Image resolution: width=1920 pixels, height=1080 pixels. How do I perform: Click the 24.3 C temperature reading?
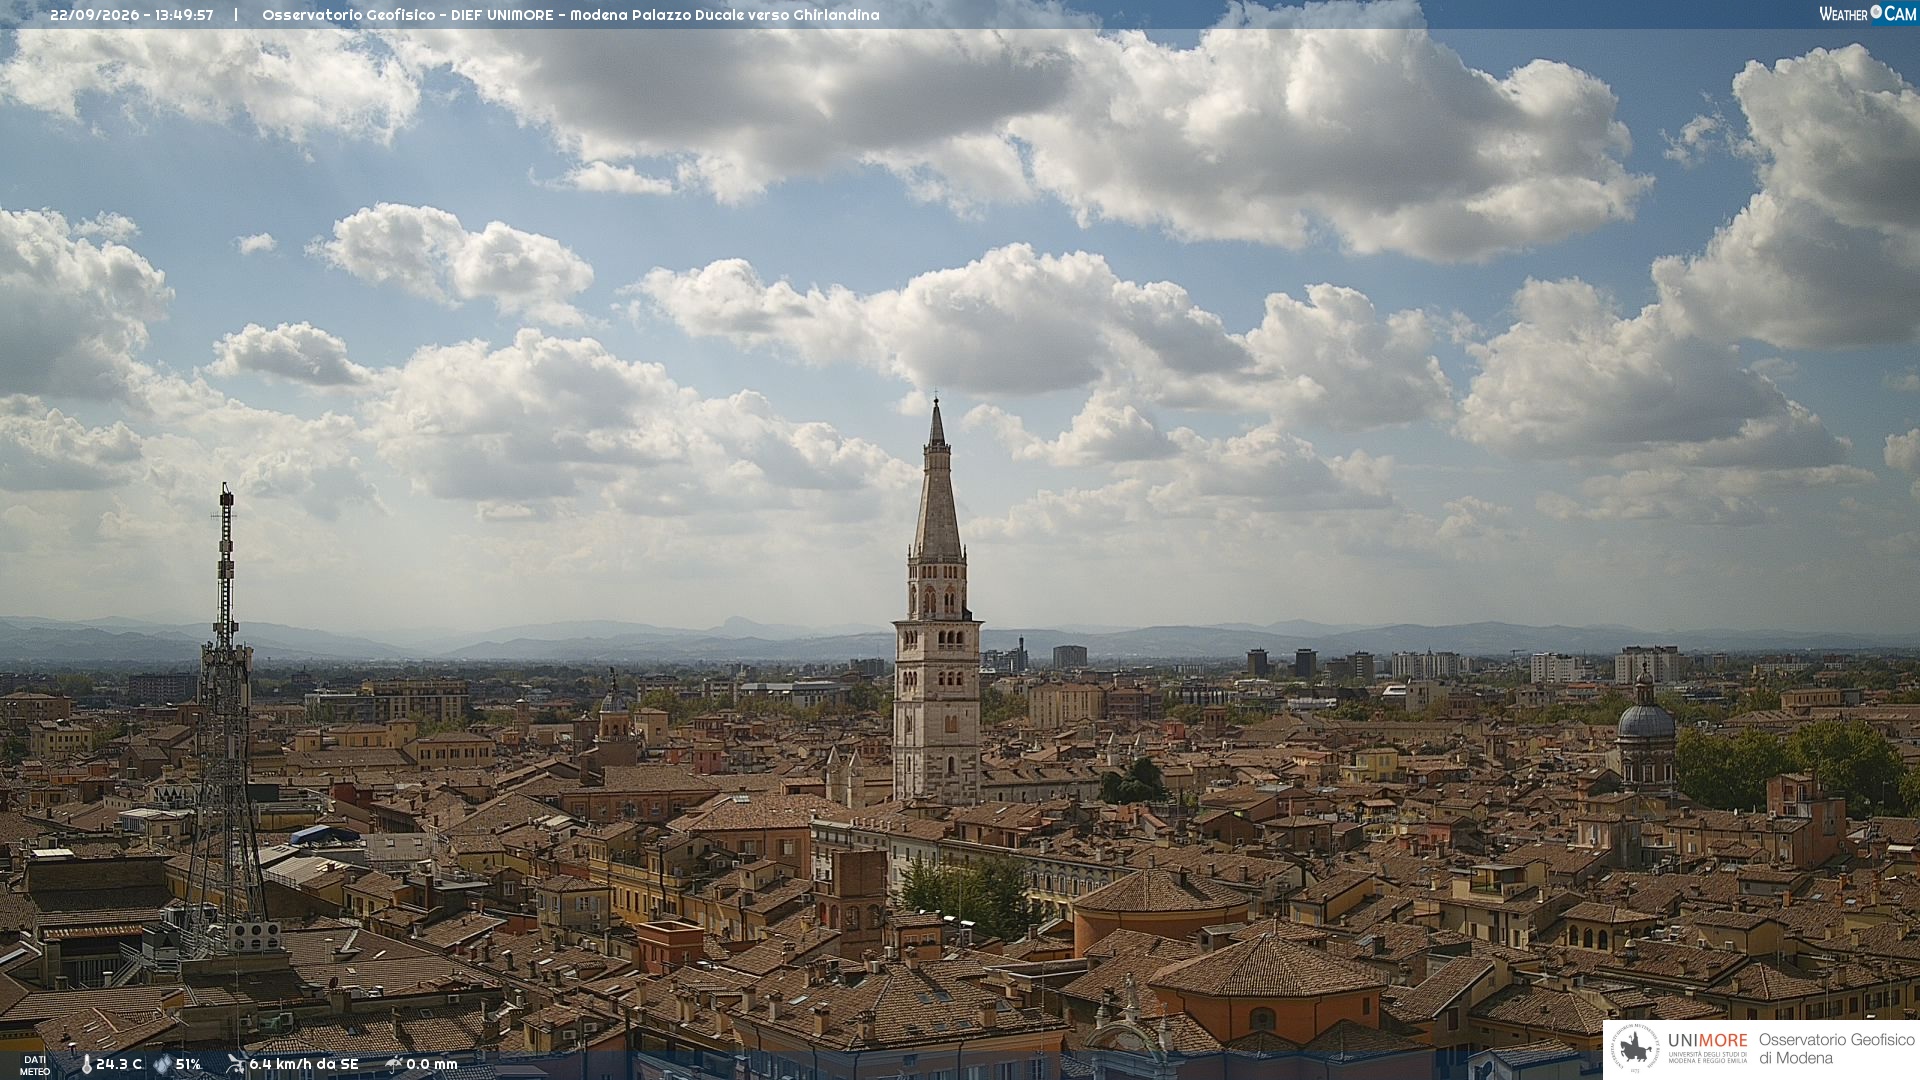119,1064
